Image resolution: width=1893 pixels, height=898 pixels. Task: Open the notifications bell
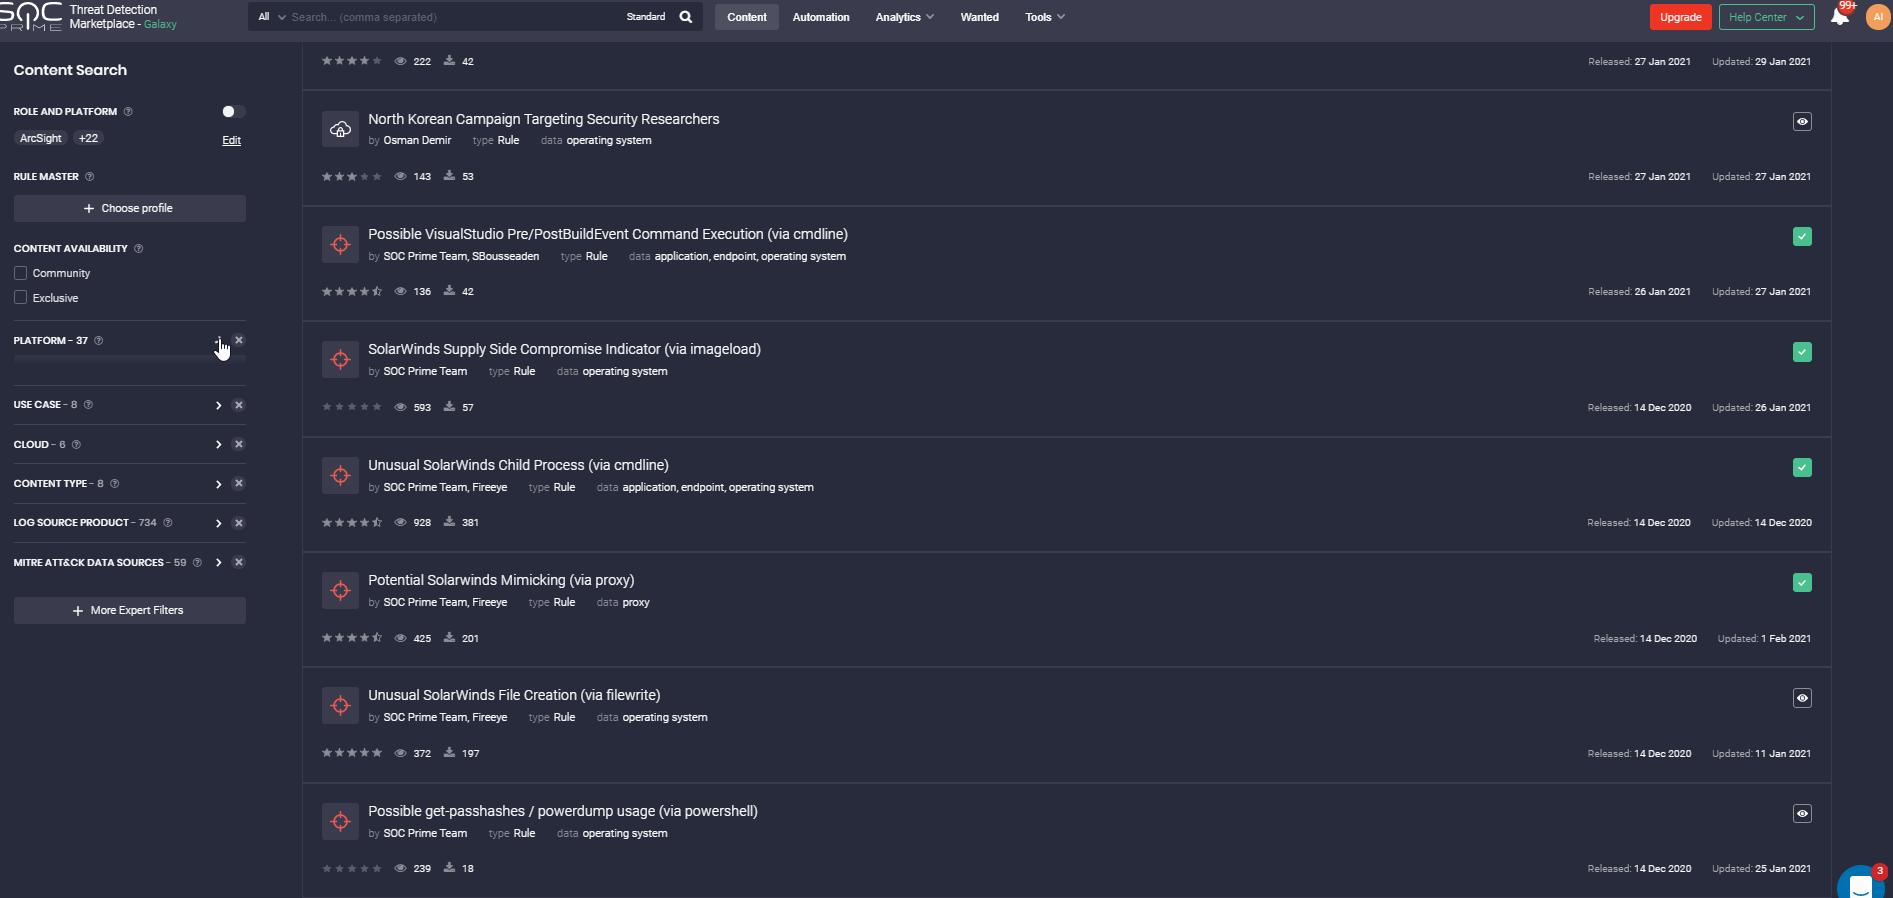1839,16
